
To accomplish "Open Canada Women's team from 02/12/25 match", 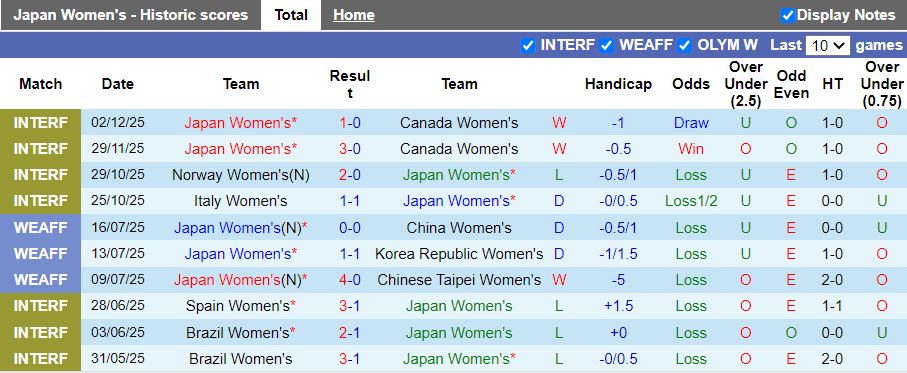I will 459,123.
